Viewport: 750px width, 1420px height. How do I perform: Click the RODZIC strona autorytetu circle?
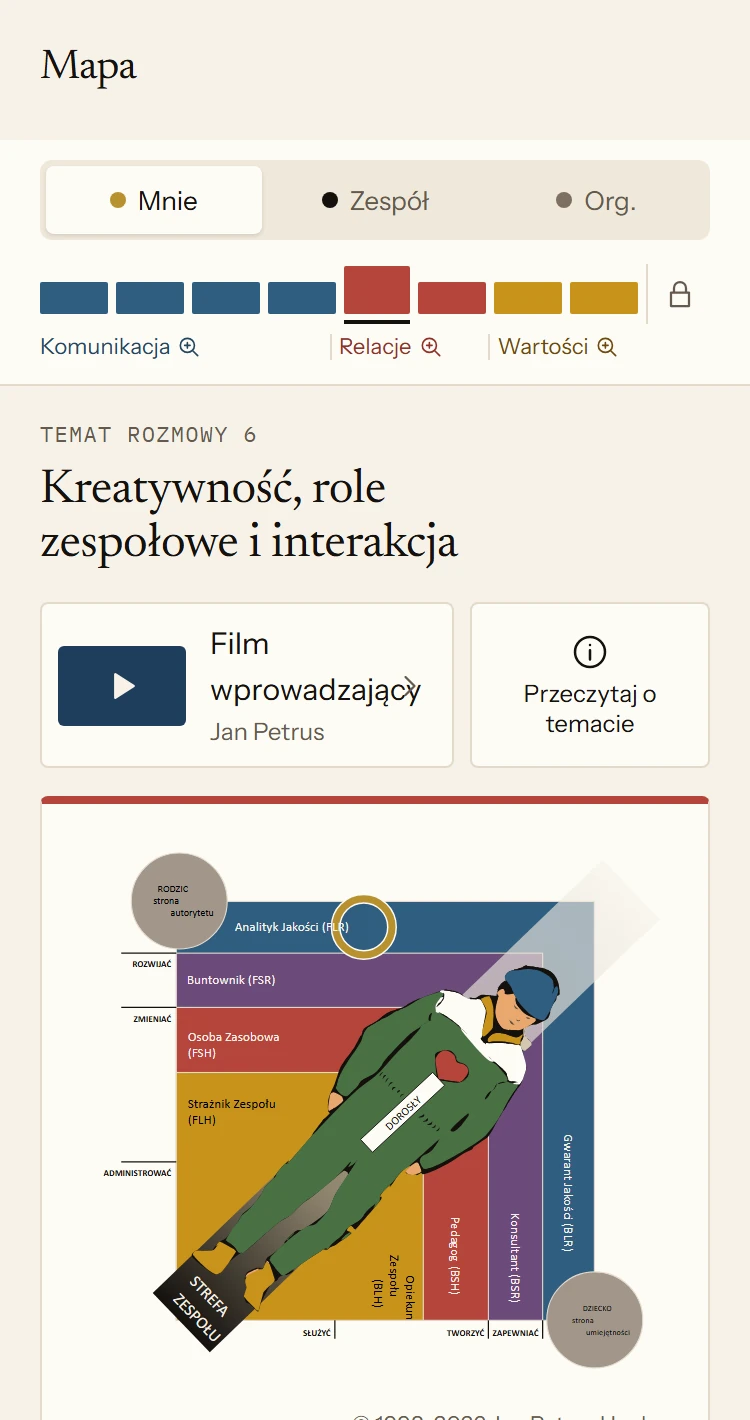click(x=179, y=901)
